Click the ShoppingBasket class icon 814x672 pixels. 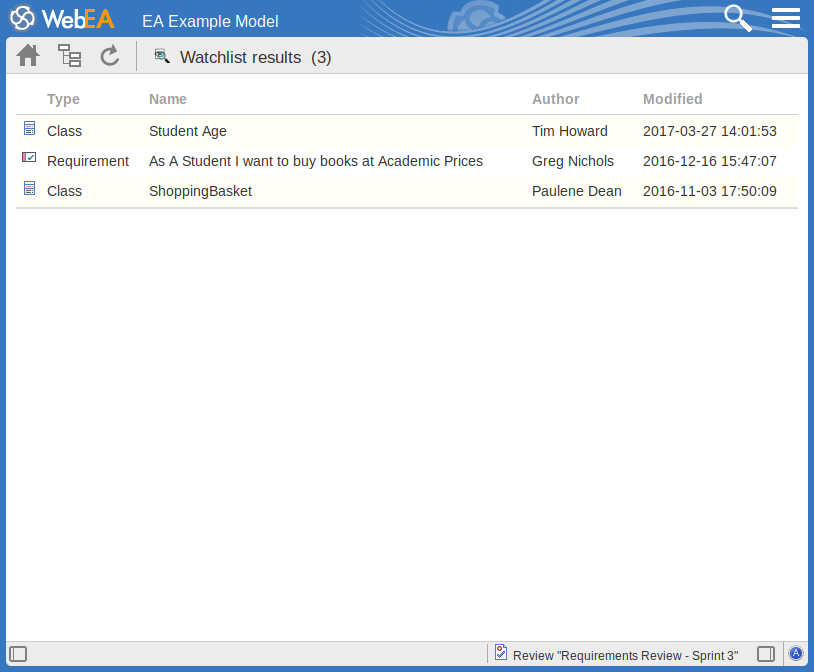point(30,188)
